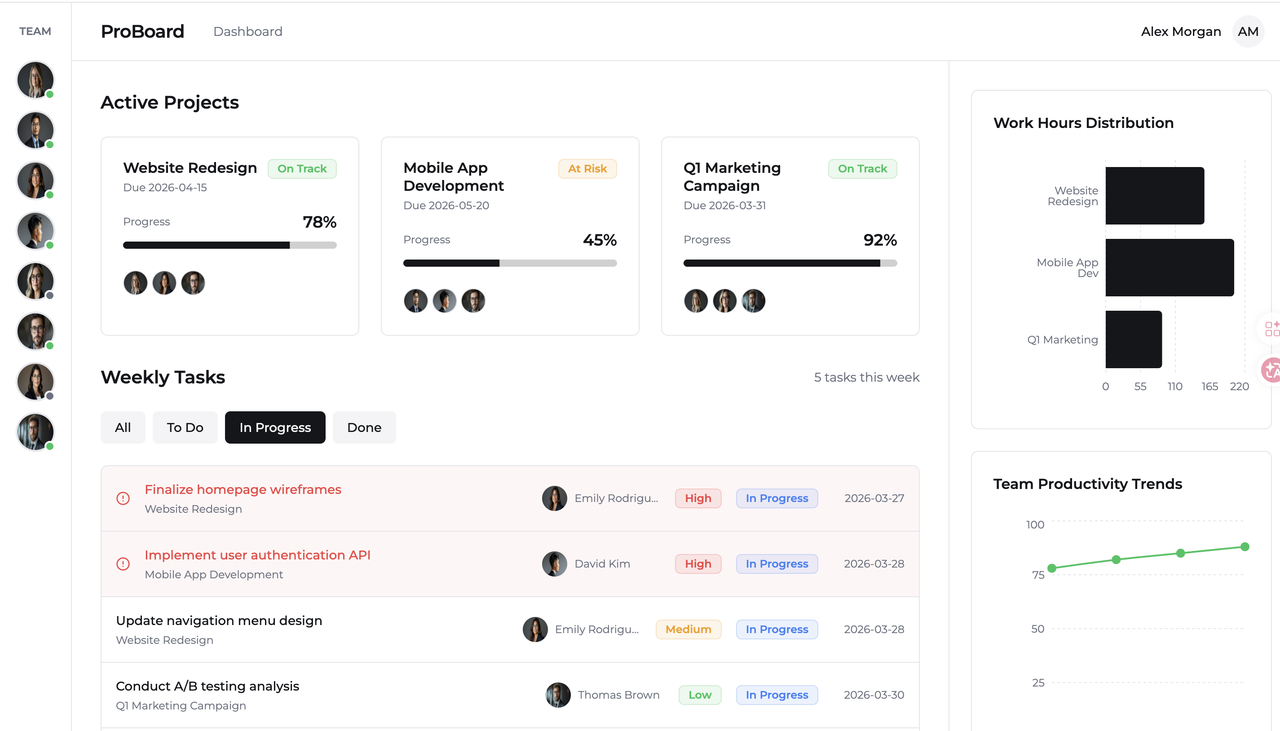Switch to the To Do task filter
This screenshot has width=1280, height=731.
click(185, 427)
